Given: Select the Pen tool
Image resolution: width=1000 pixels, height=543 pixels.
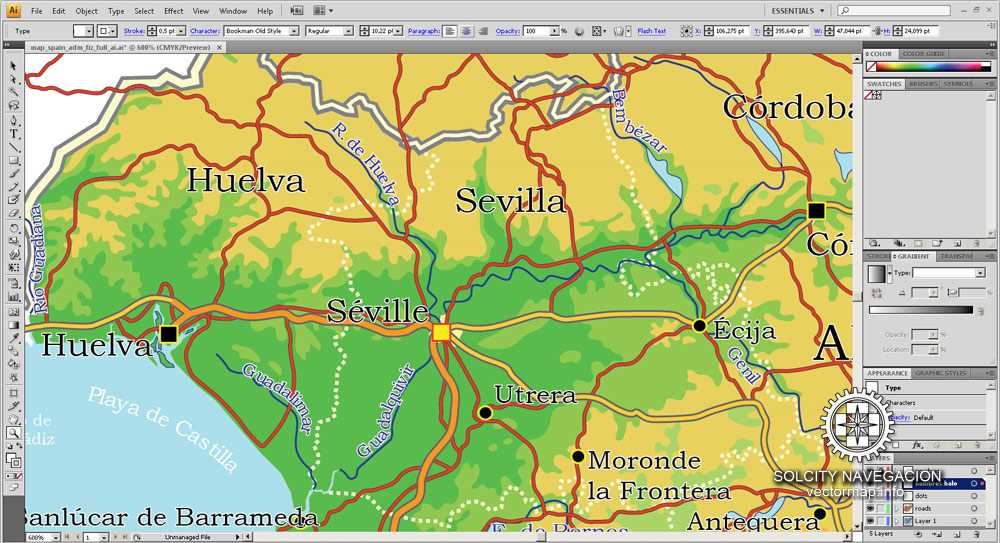Looking at the screenshot, I should (x=13, y=120).
